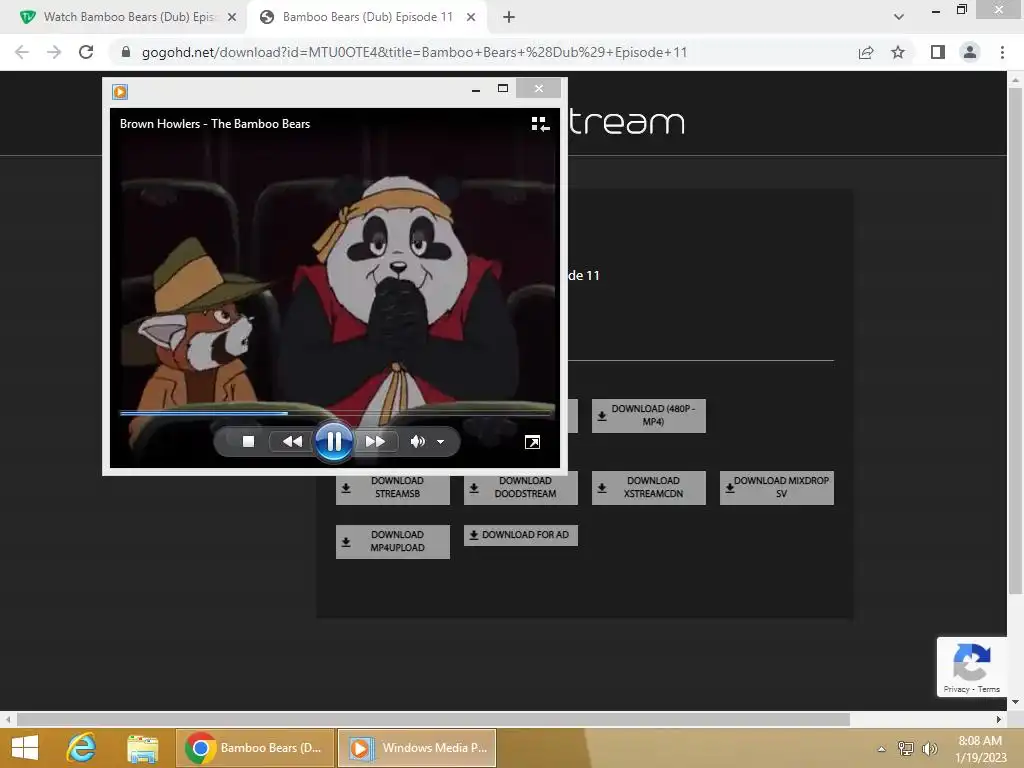The width and height of the screenshot is (1024, 768).
Task: Click the page's vertical scrollbar
Action: pyautogui.click(x=1015, y=340)
